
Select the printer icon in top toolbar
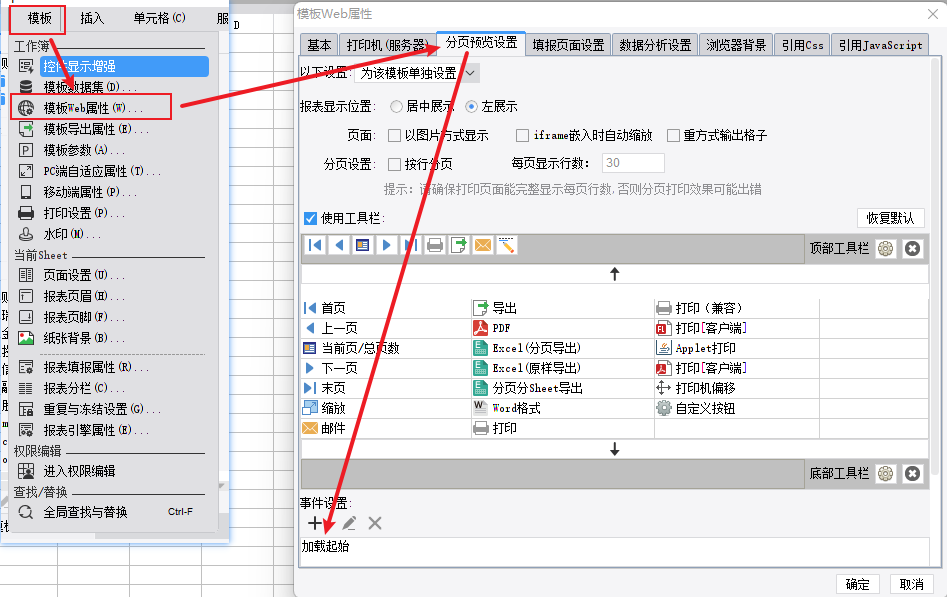(435, 245)
